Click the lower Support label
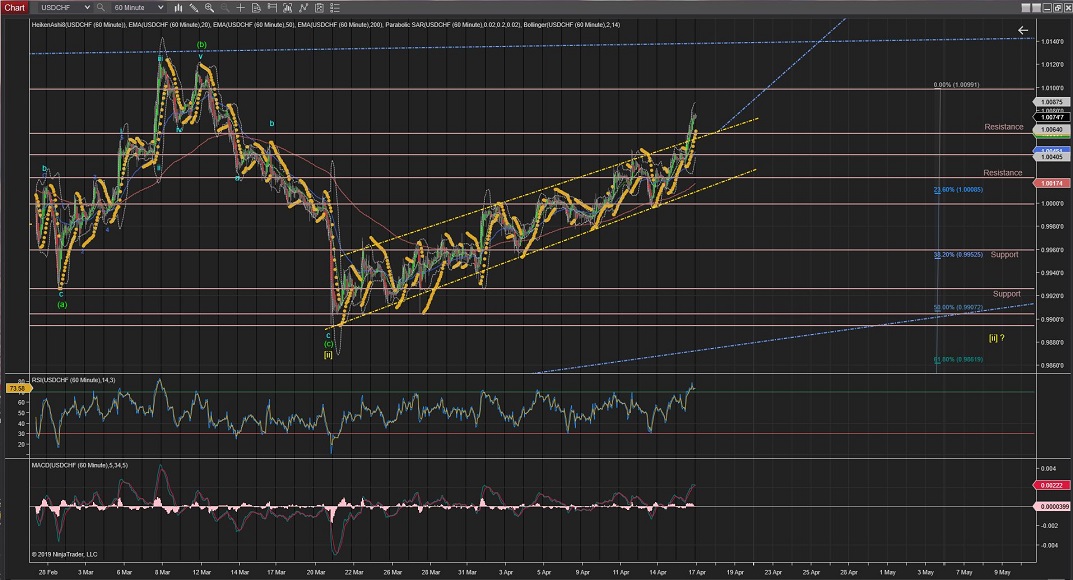 pyautogui.click(x=1007, y=293)
